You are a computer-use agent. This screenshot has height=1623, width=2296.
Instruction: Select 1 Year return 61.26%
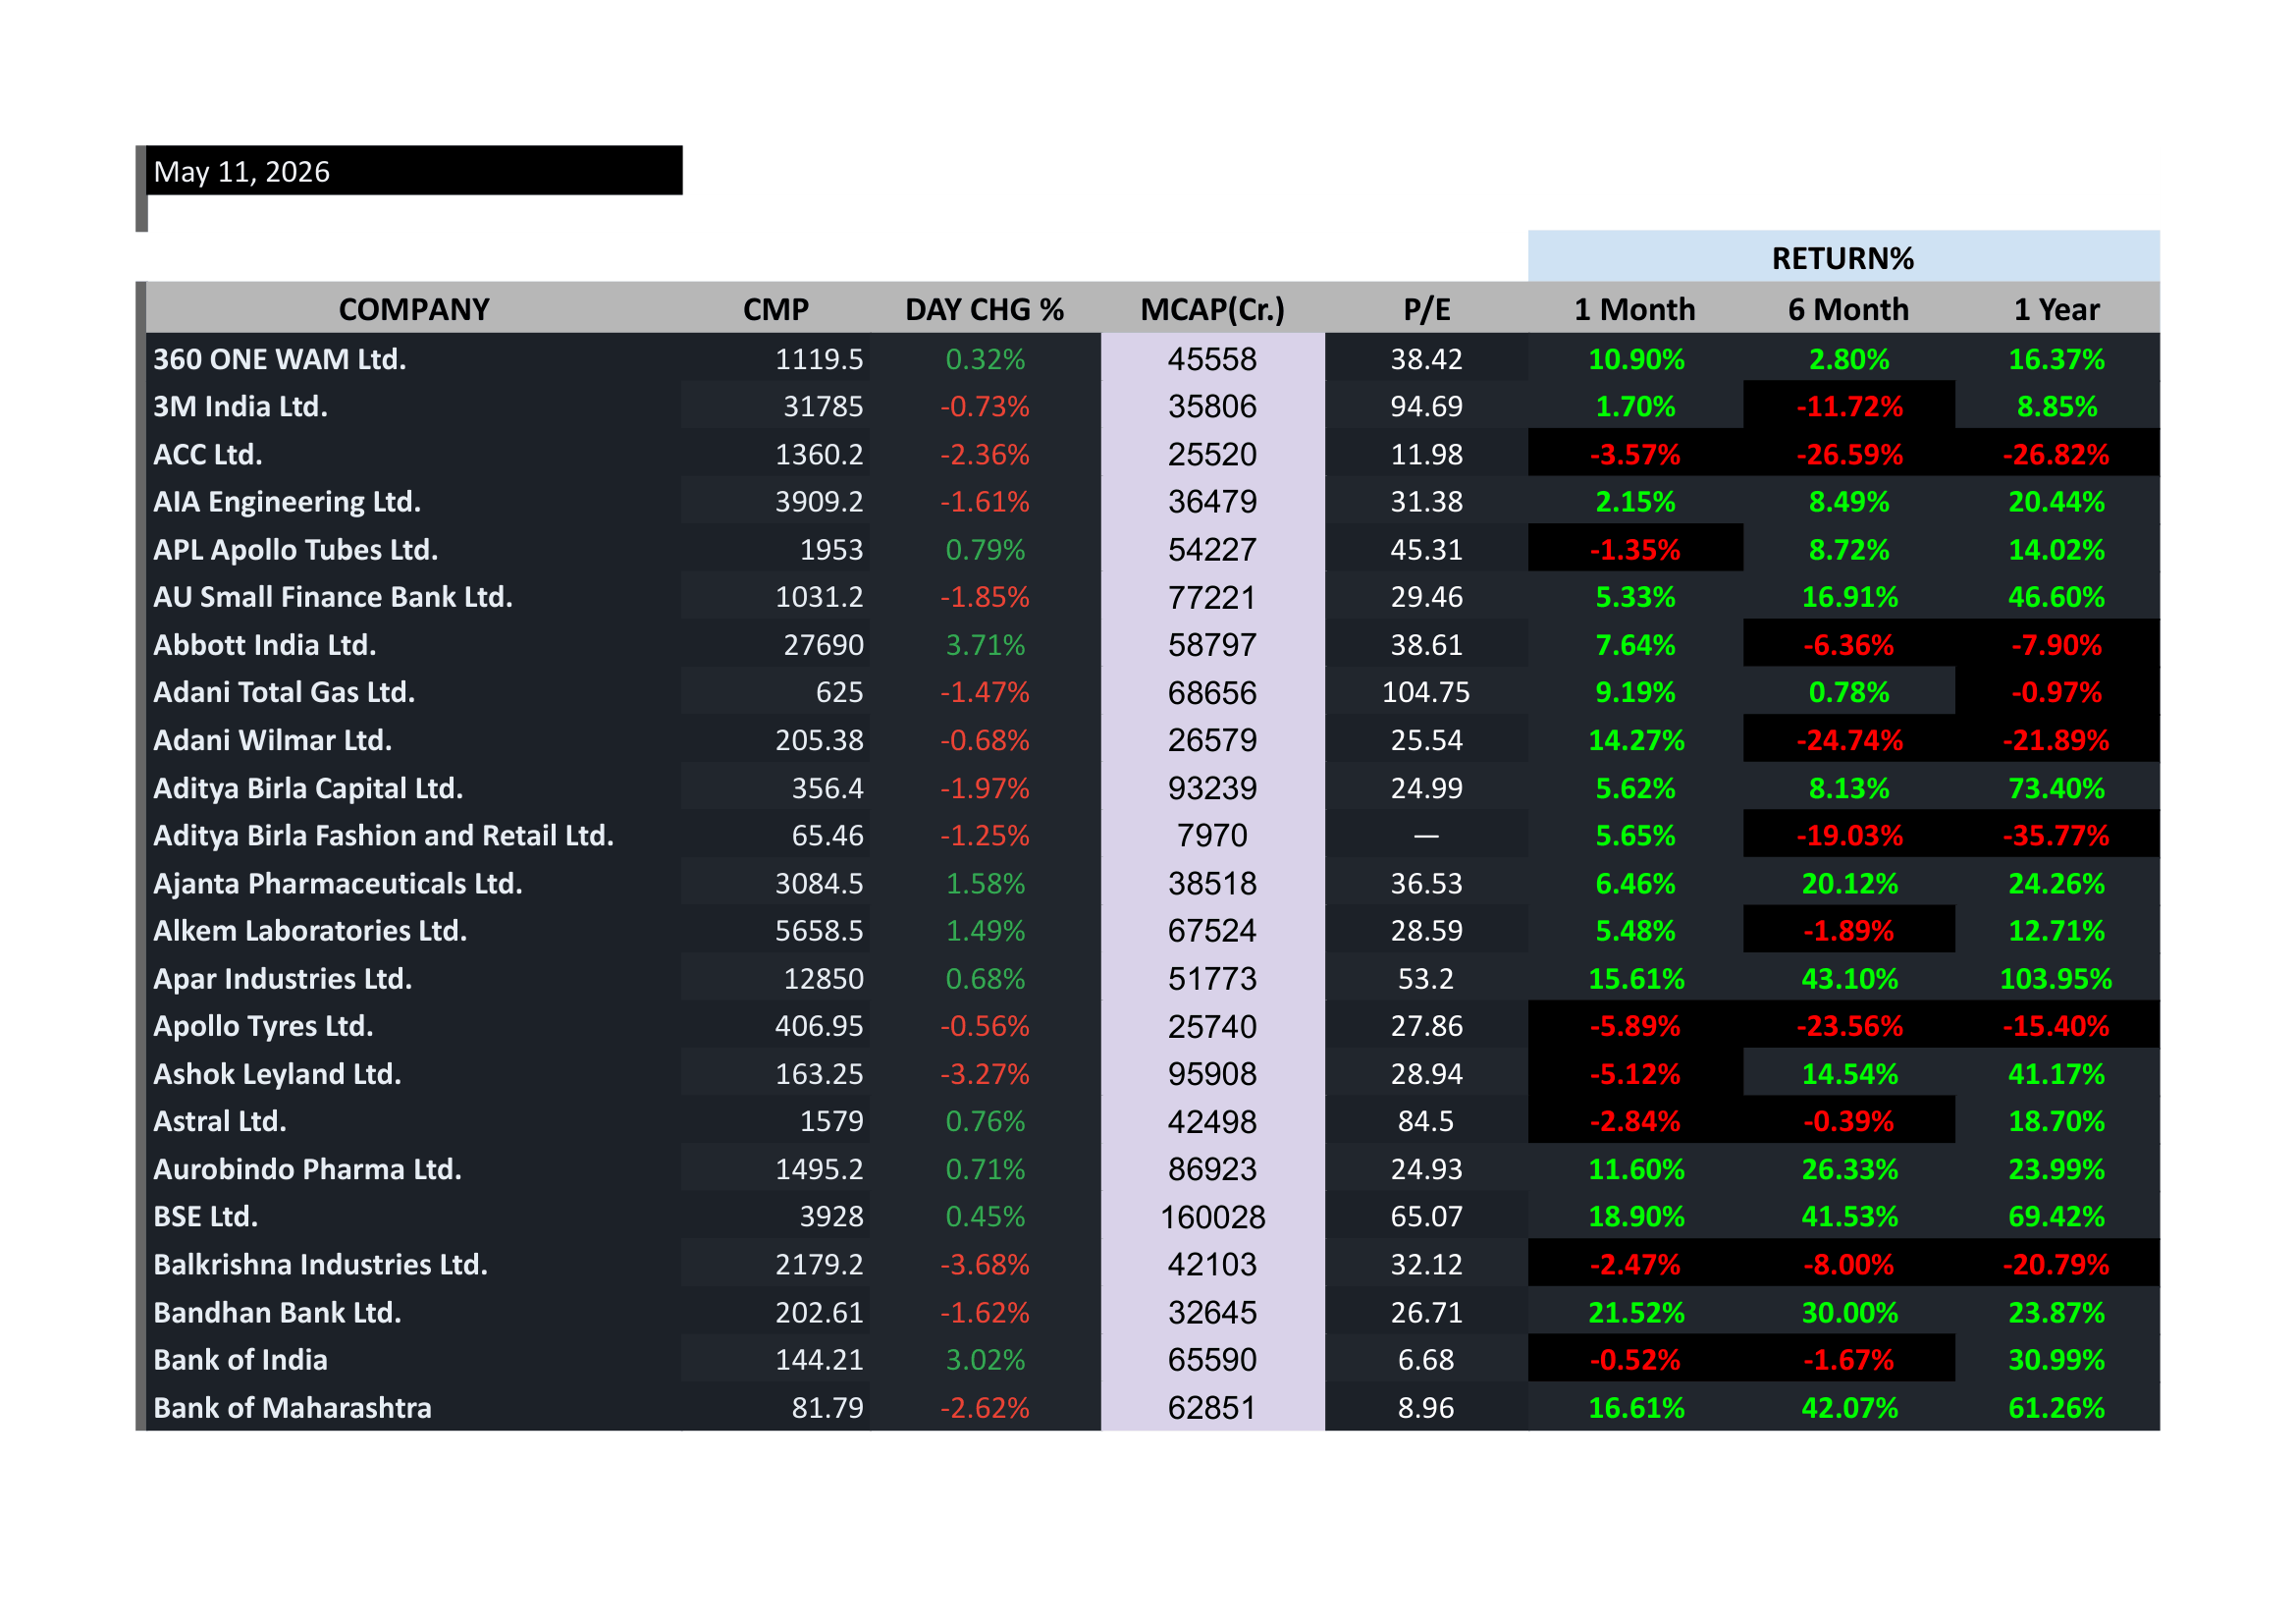2057,1408
